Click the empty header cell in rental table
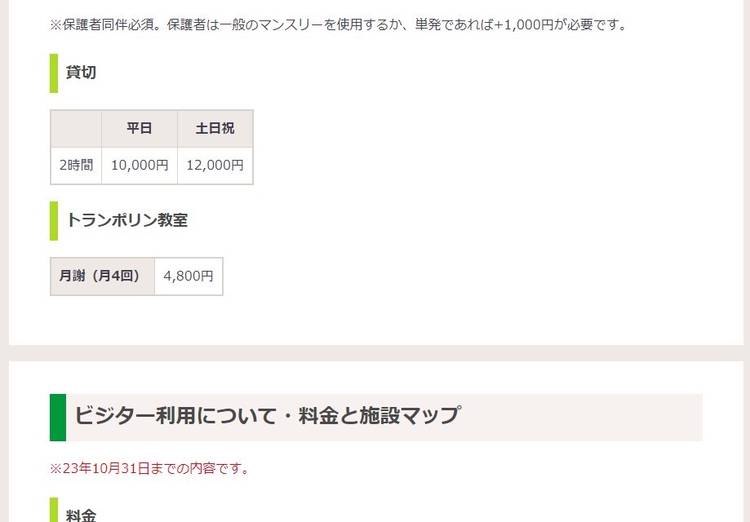This screenshot has width=750, height=522. [x=76, y=128]
